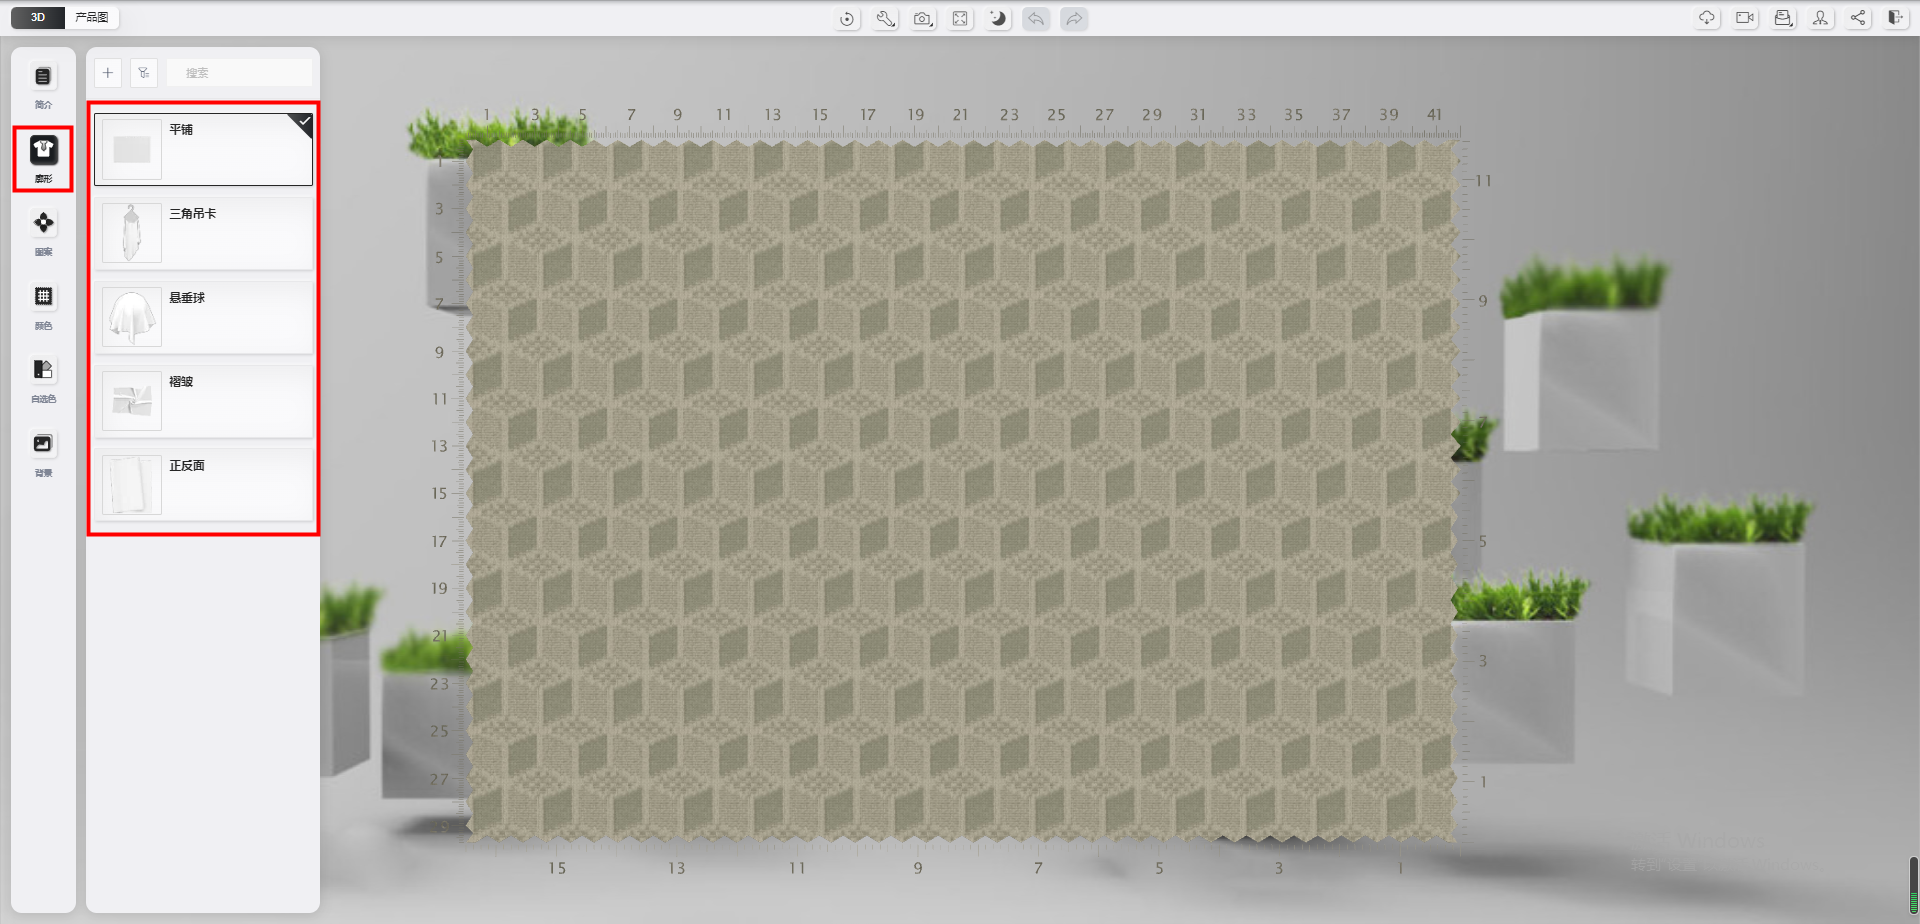Open the 颜色 color panel
The width and height of the screenshot is (1920, 924).
click(x=43, y=305)
